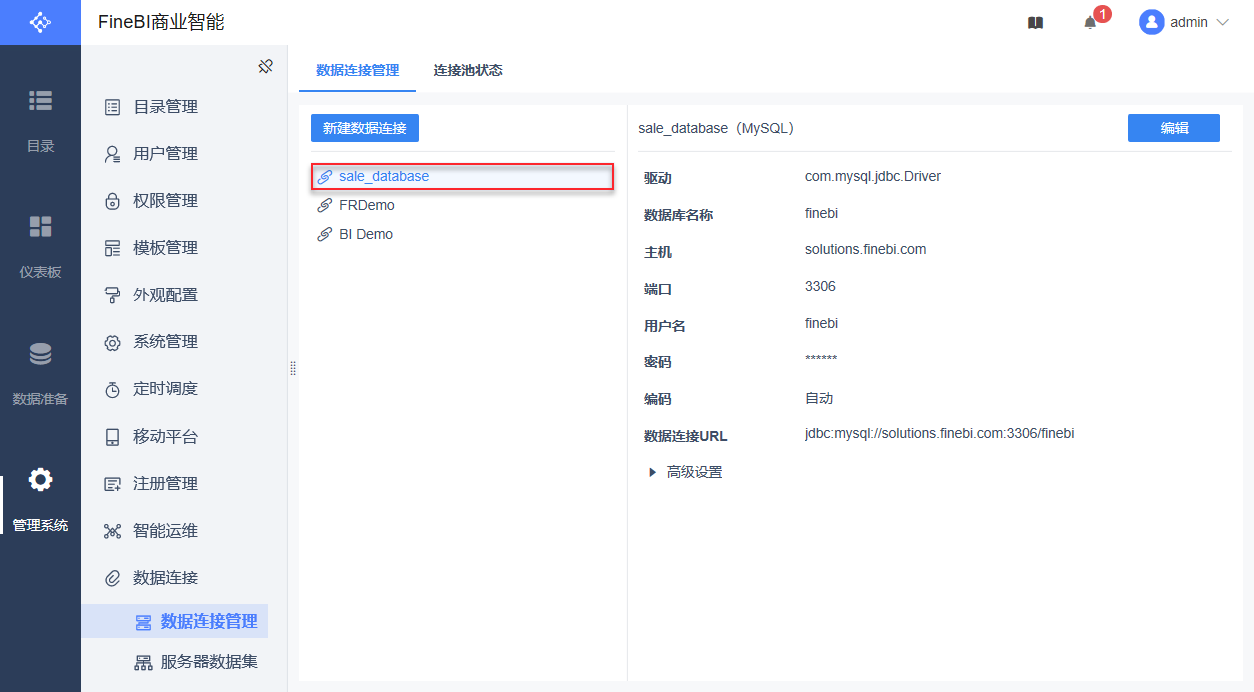The width and height of the screenshot is (1254, 692).
Task: Click the JDBC connection URL text
Action: (x=940, y=433)
